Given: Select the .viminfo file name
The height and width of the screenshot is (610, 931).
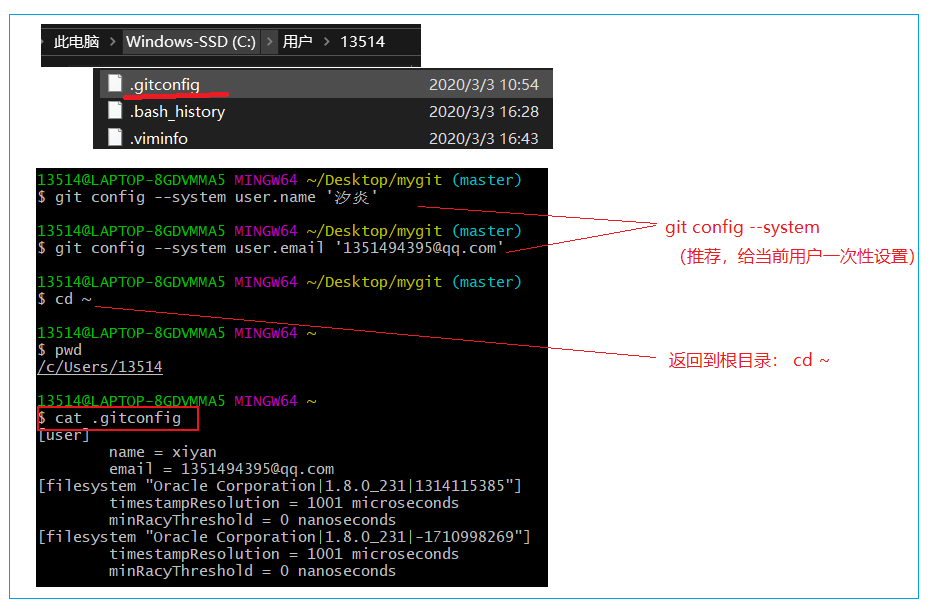Looking at the screenshot, I should tap(159, 138).
